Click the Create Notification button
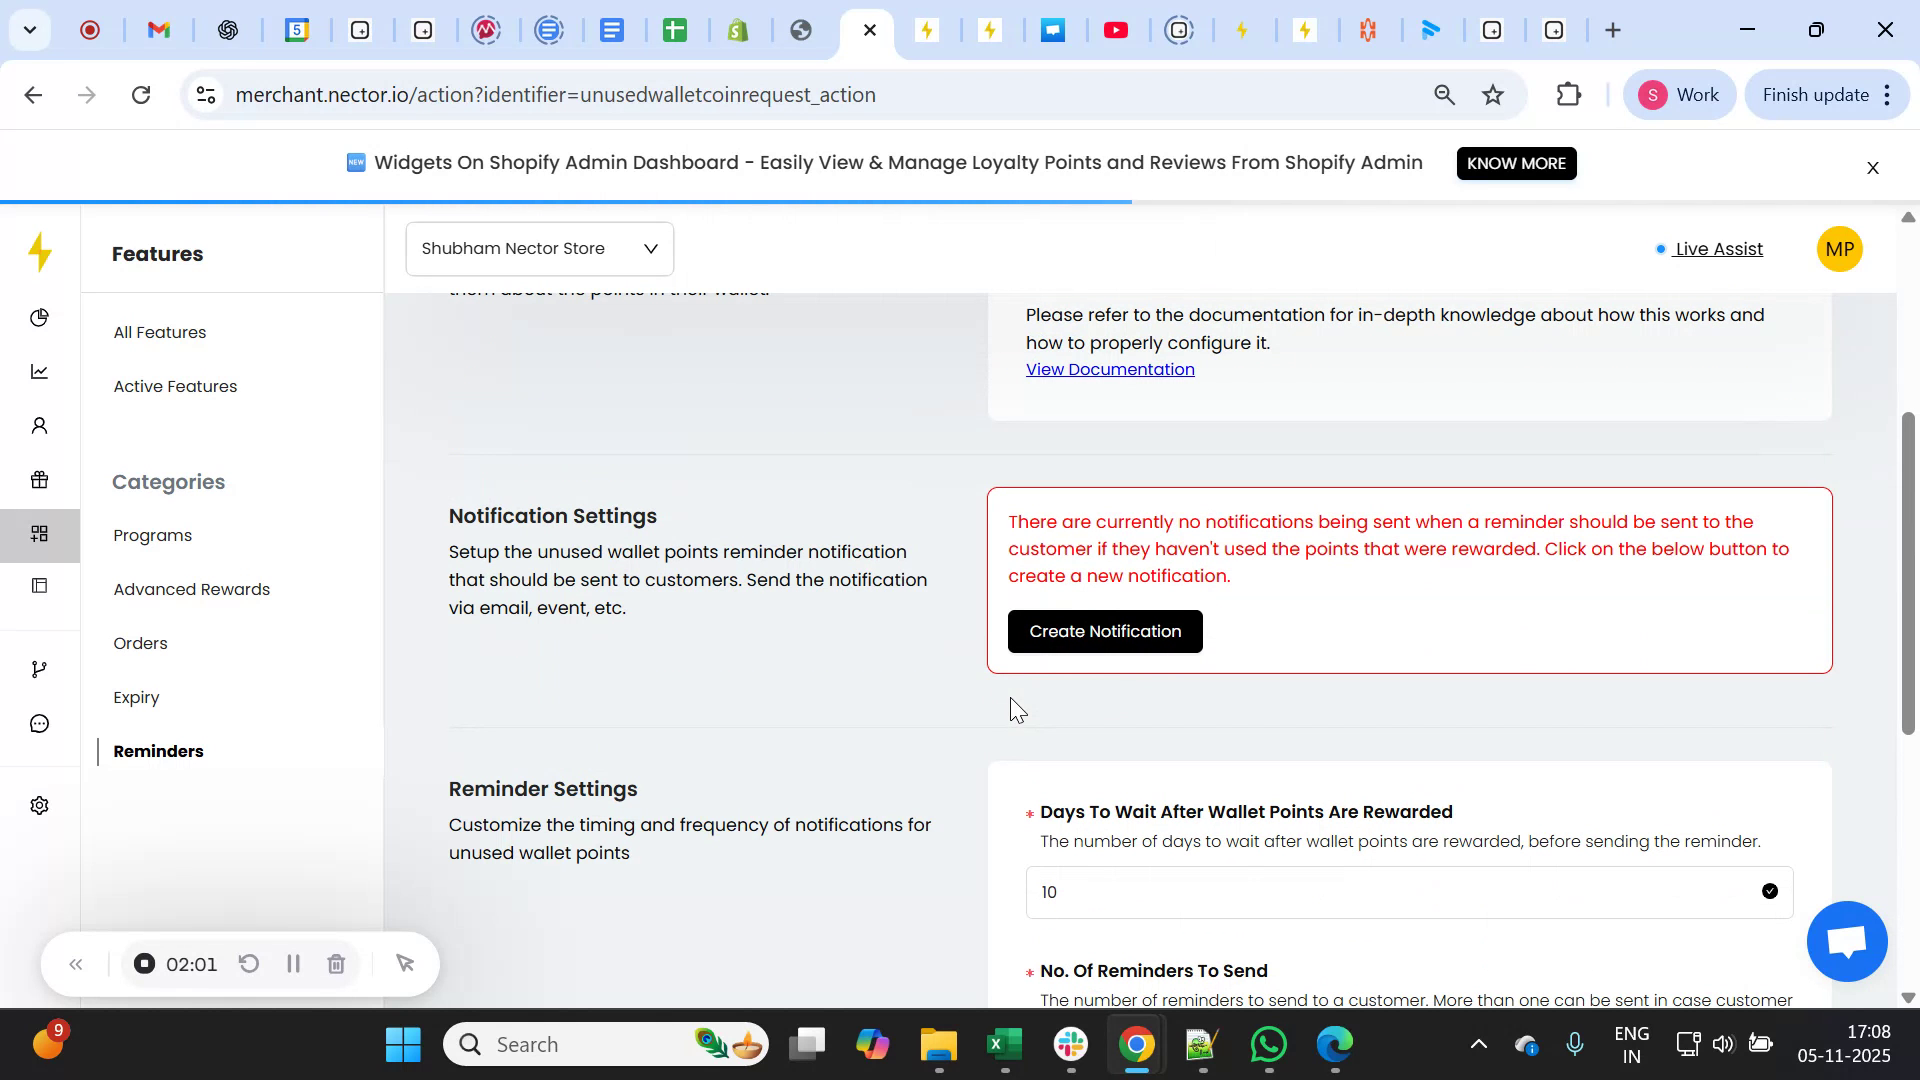Image resolution: width=1920 pixels, height=1080 pixels. 1104,631
